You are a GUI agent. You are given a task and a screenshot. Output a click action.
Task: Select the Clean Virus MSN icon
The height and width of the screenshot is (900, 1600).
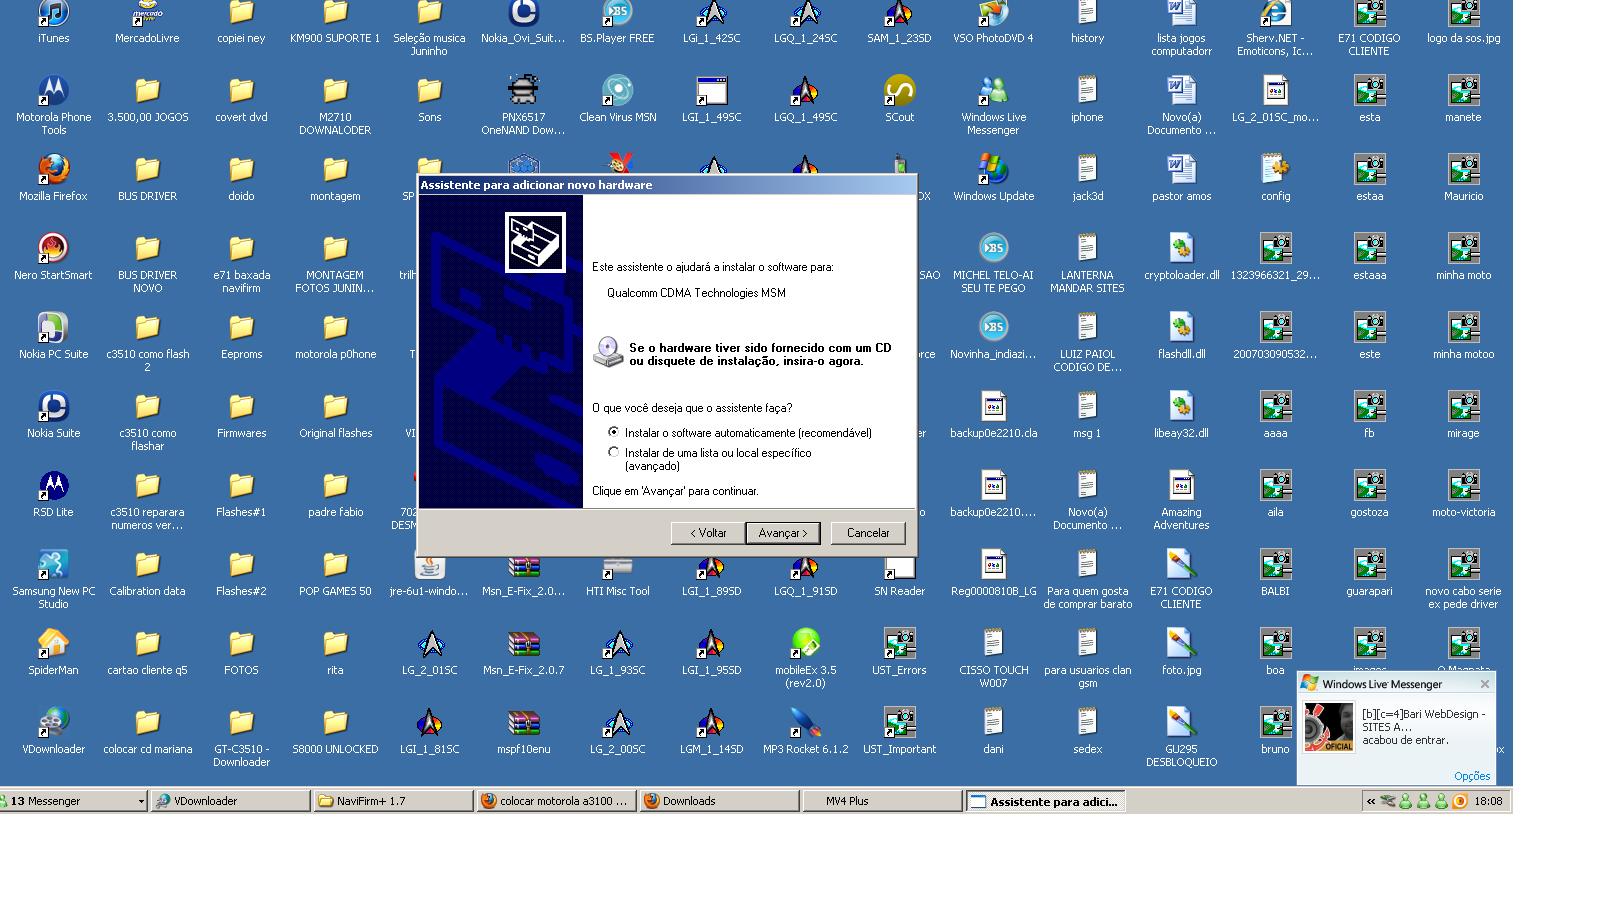pos(617,92)
